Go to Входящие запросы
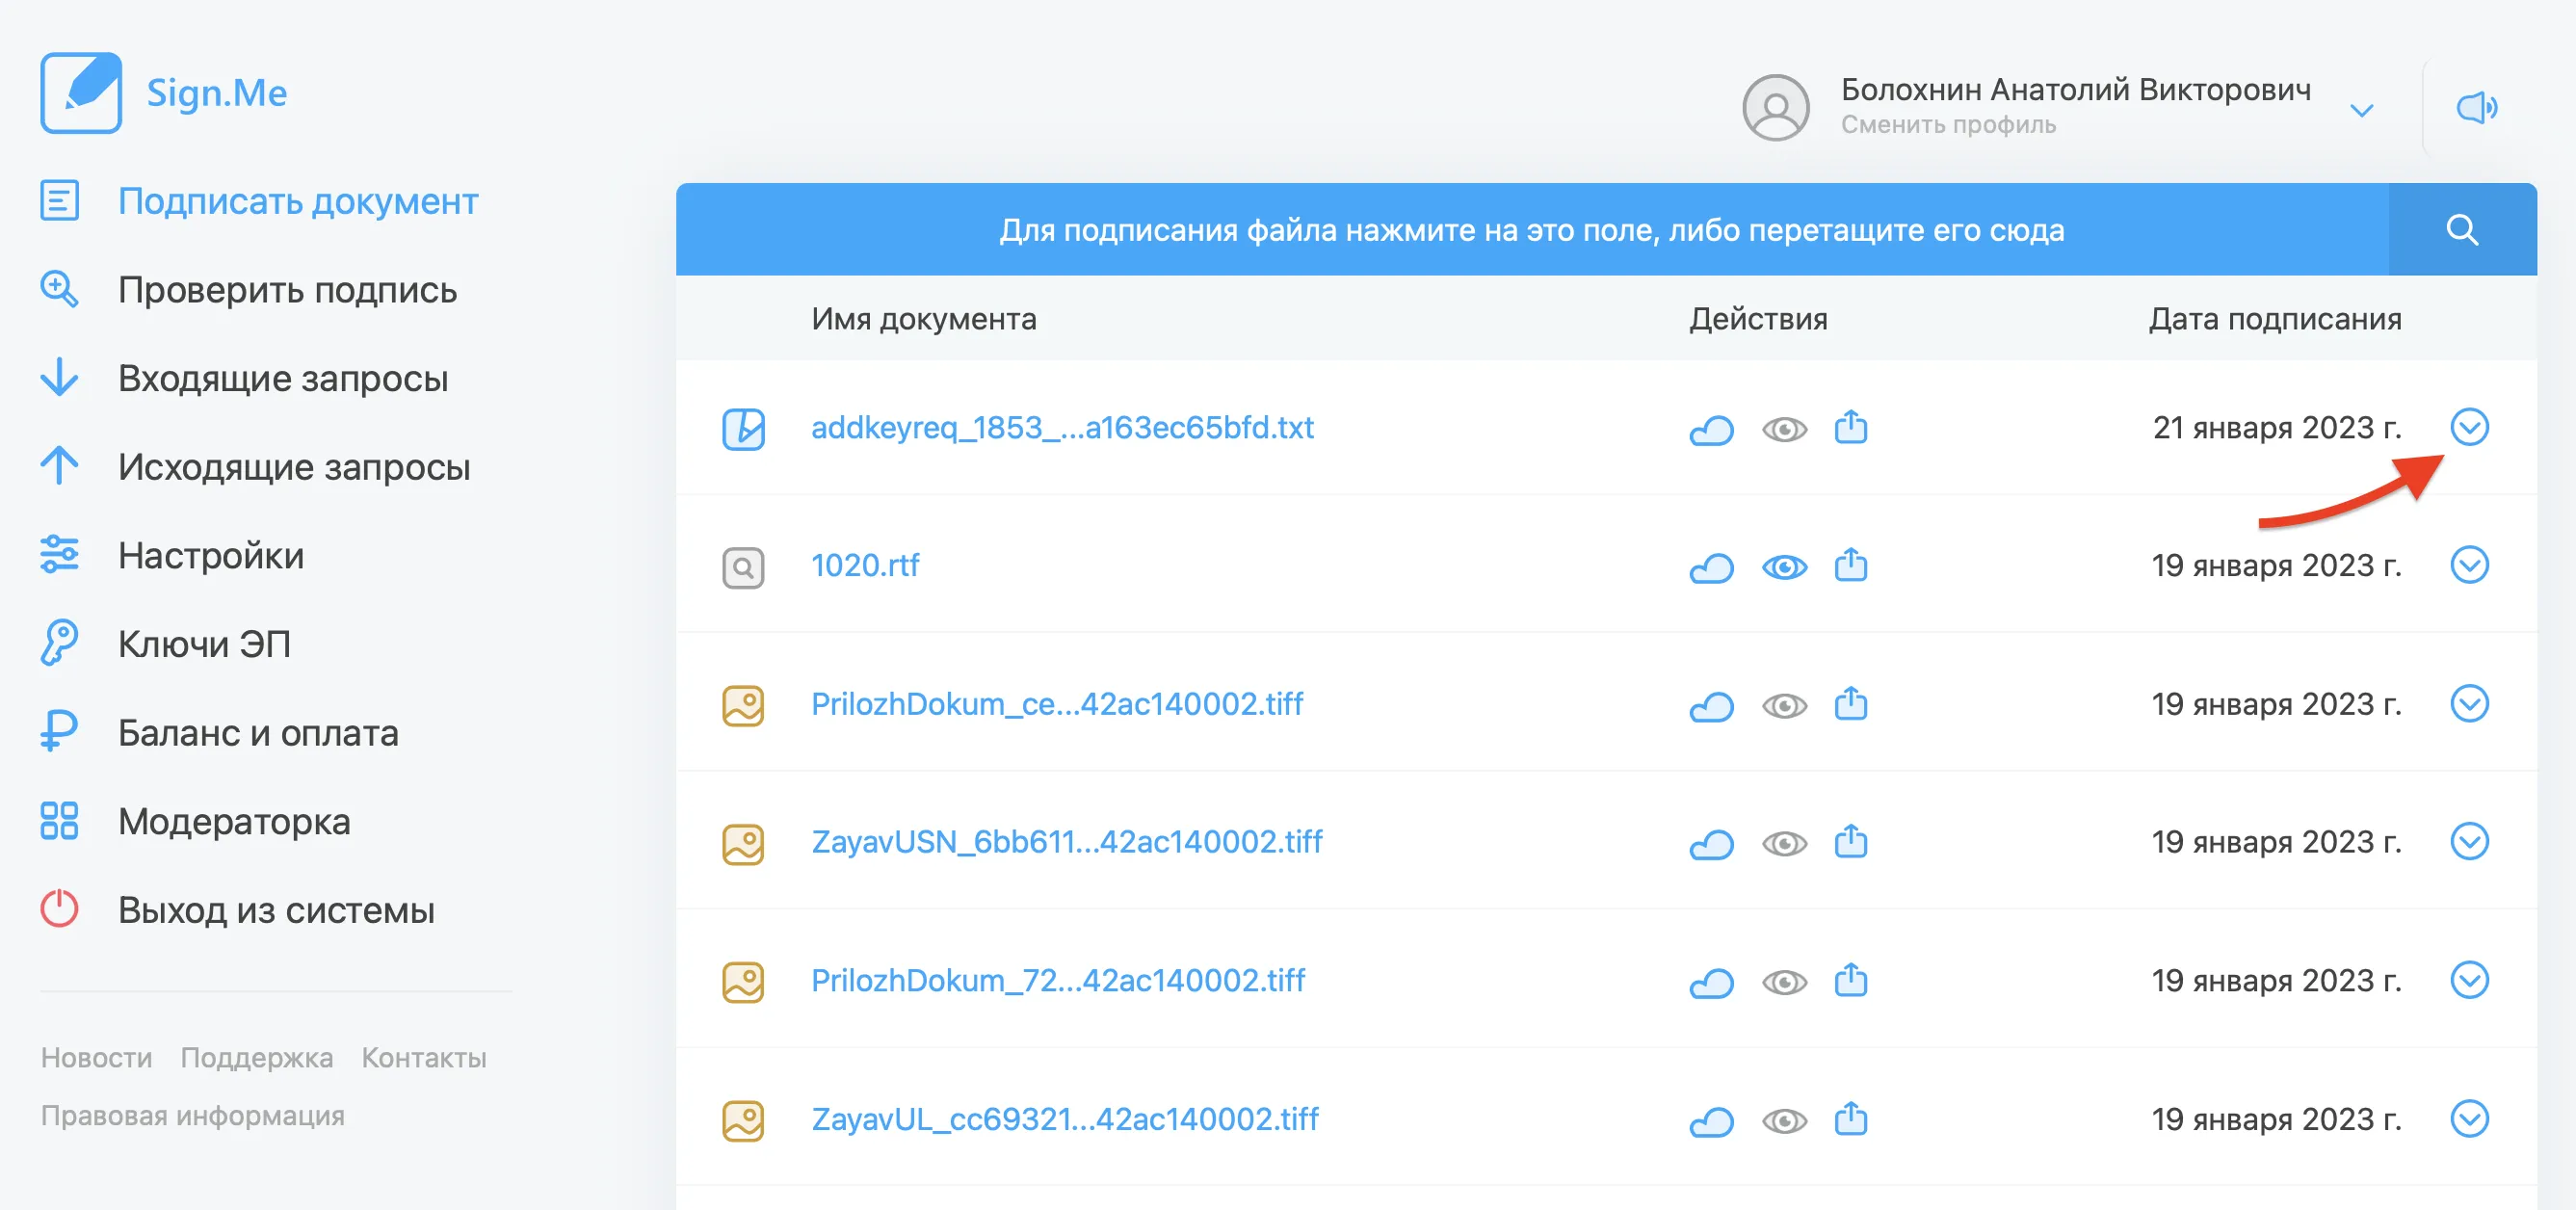The image size is (2576, 1210). pos(243,378)
